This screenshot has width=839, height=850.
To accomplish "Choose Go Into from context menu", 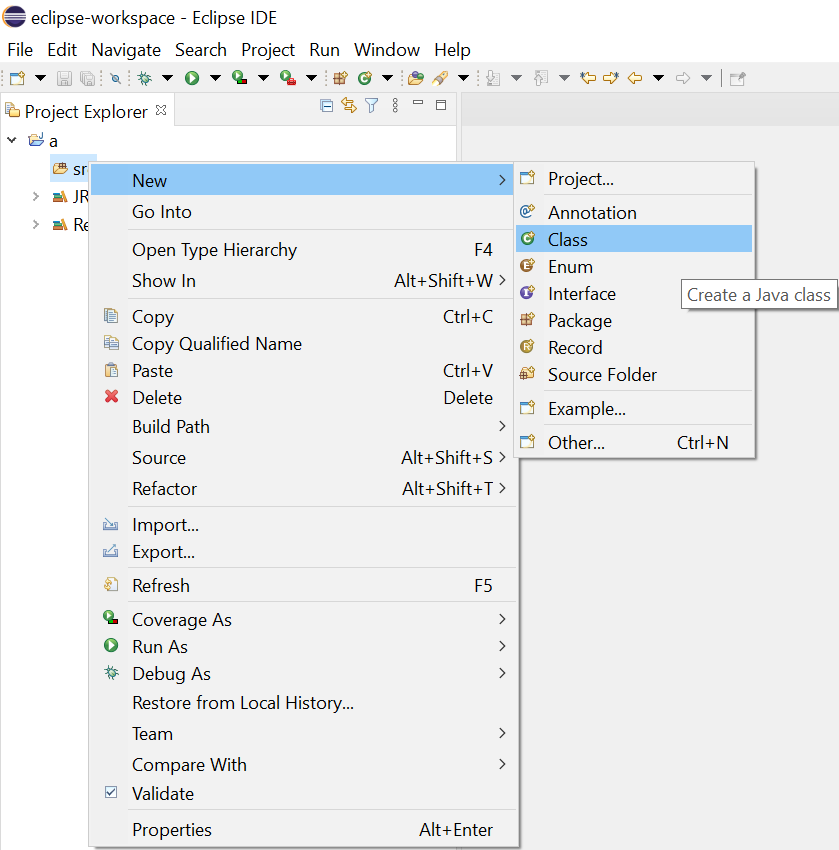I will (302, 211).
